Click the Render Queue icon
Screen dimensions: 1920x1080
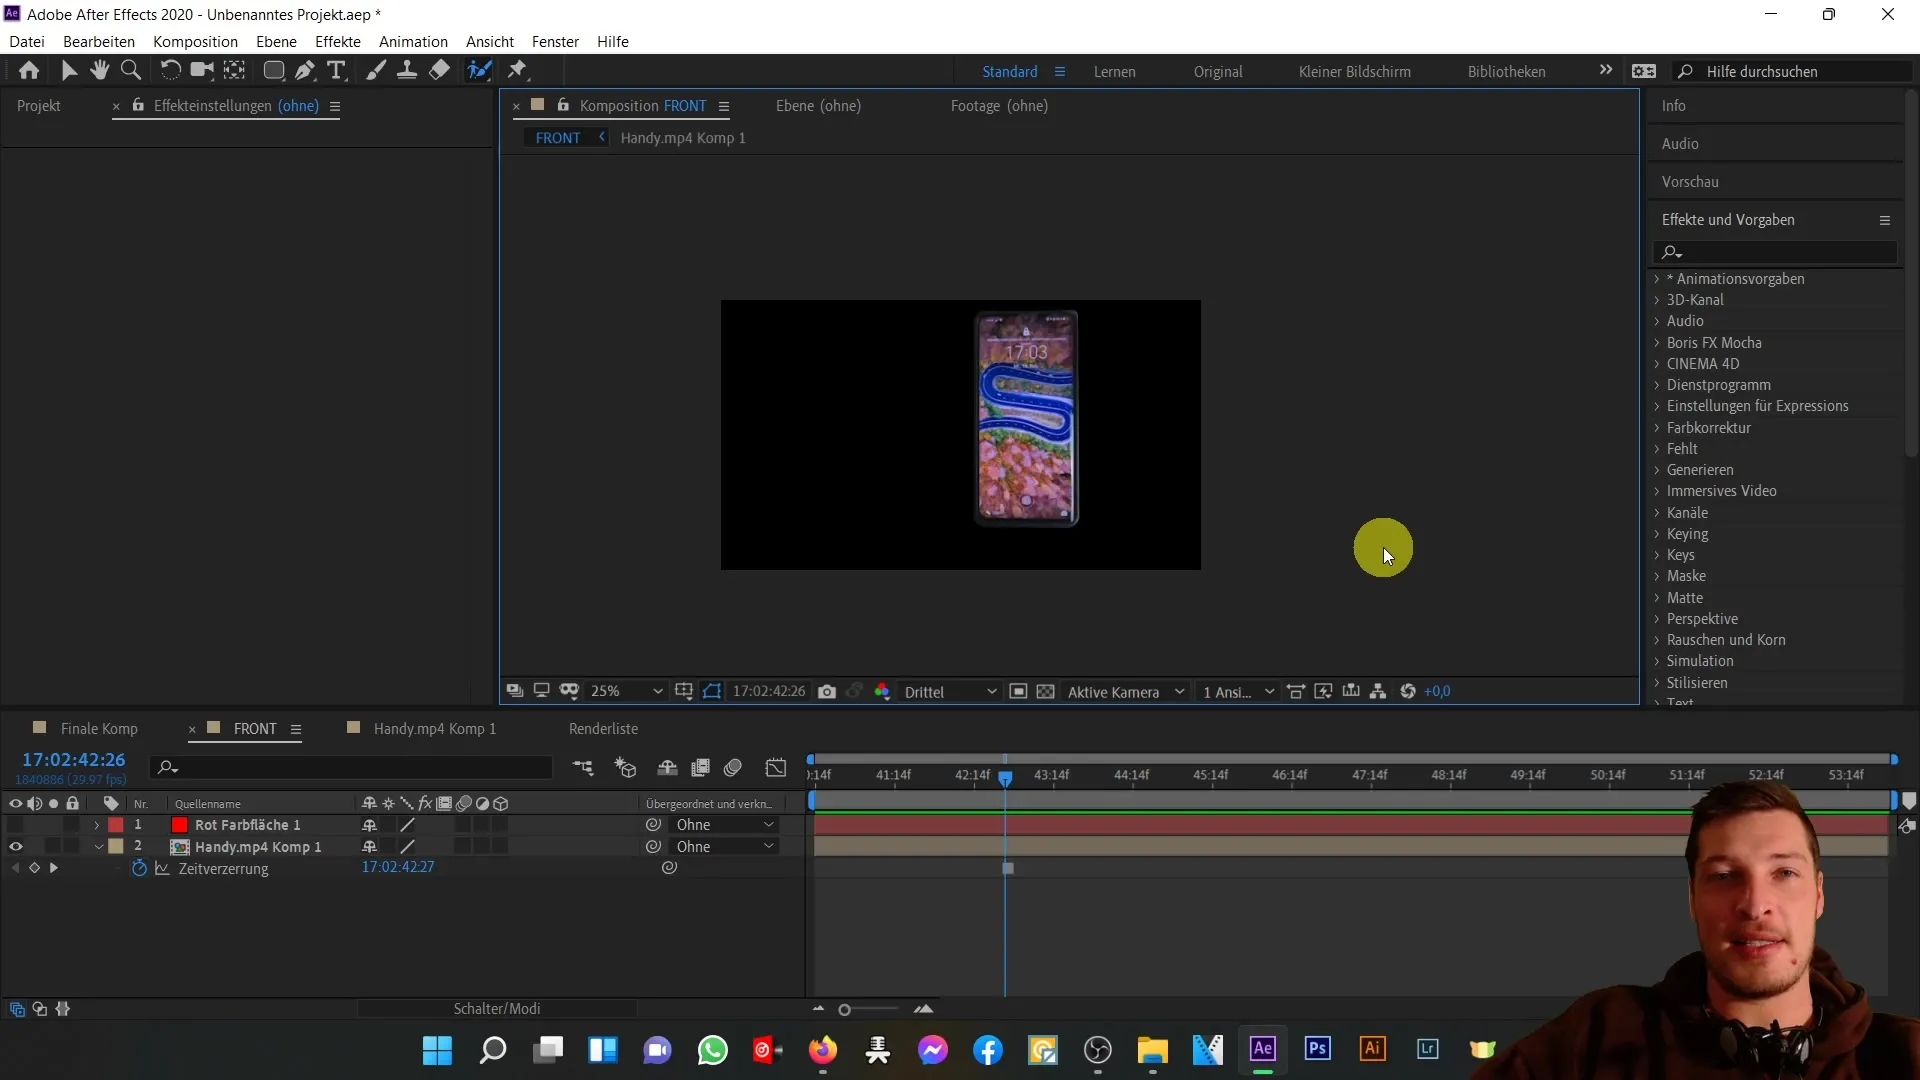click(605, 728)
